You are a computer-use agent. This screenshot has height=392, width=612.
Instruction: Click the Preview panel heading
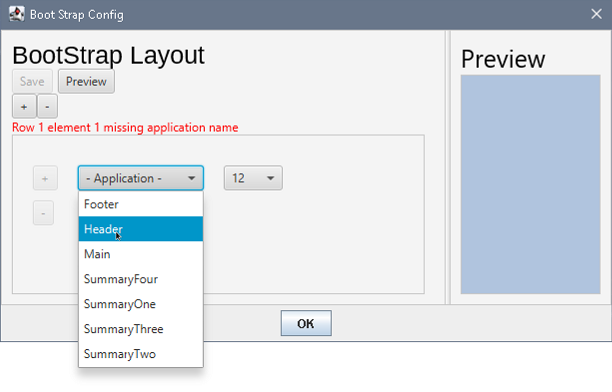pyautogui.click(x=503, y=59)
